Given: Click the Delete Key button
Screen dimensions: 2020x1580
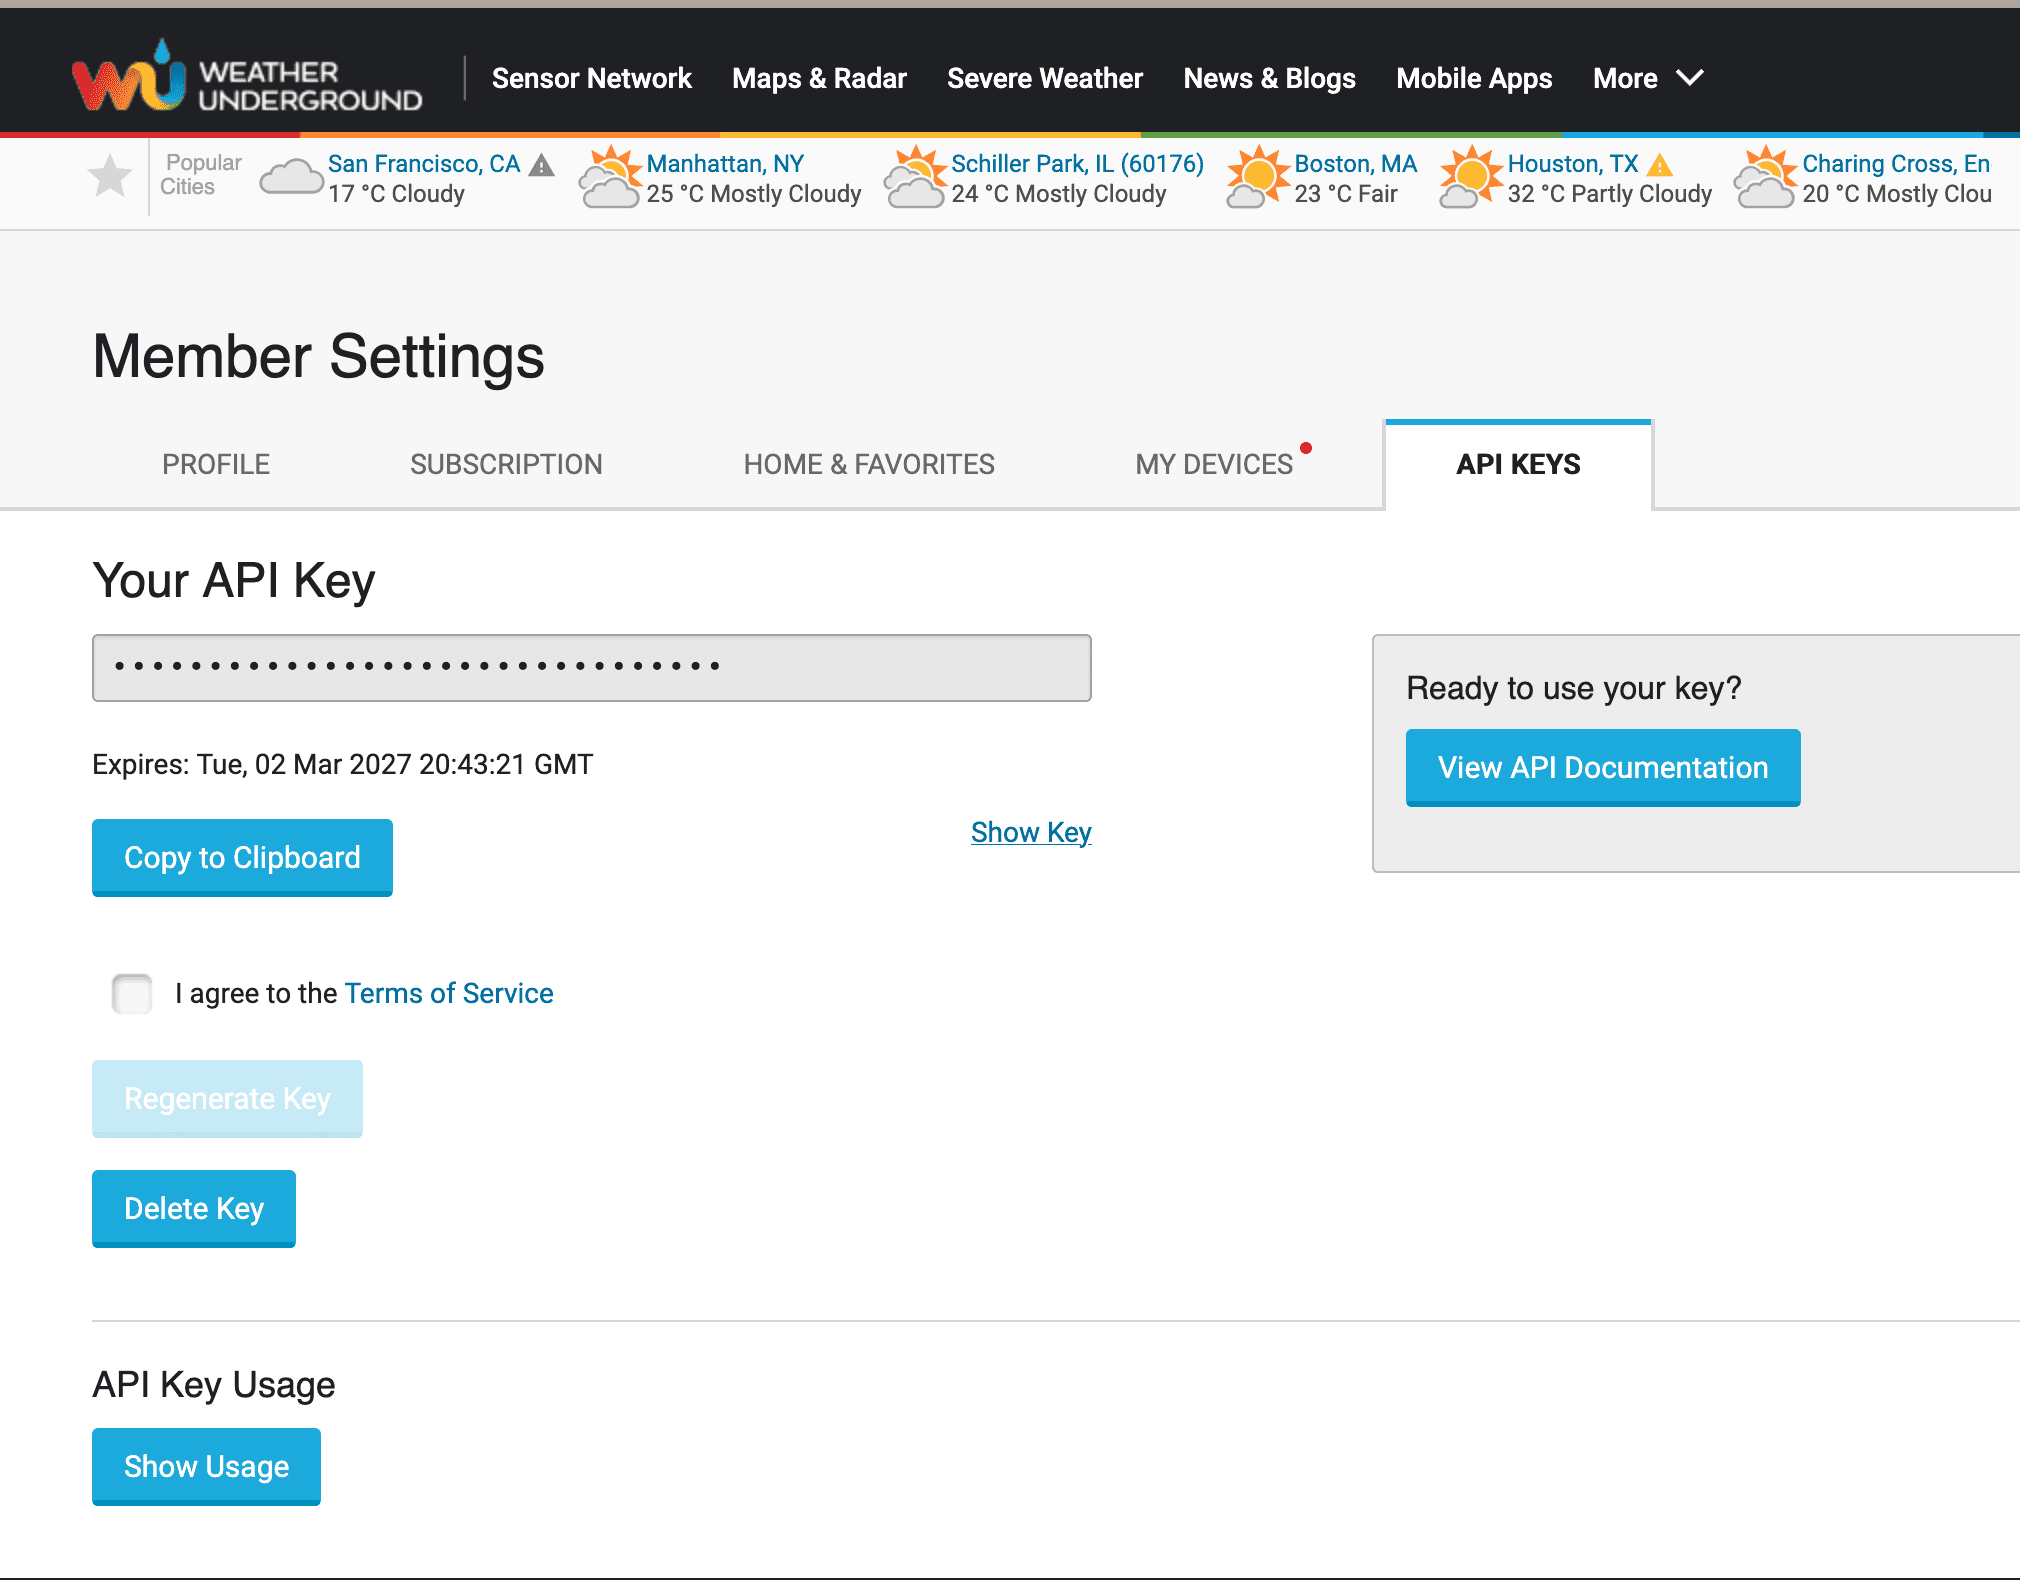Looking at the screenshot, I should click(x=194, y=1208).
